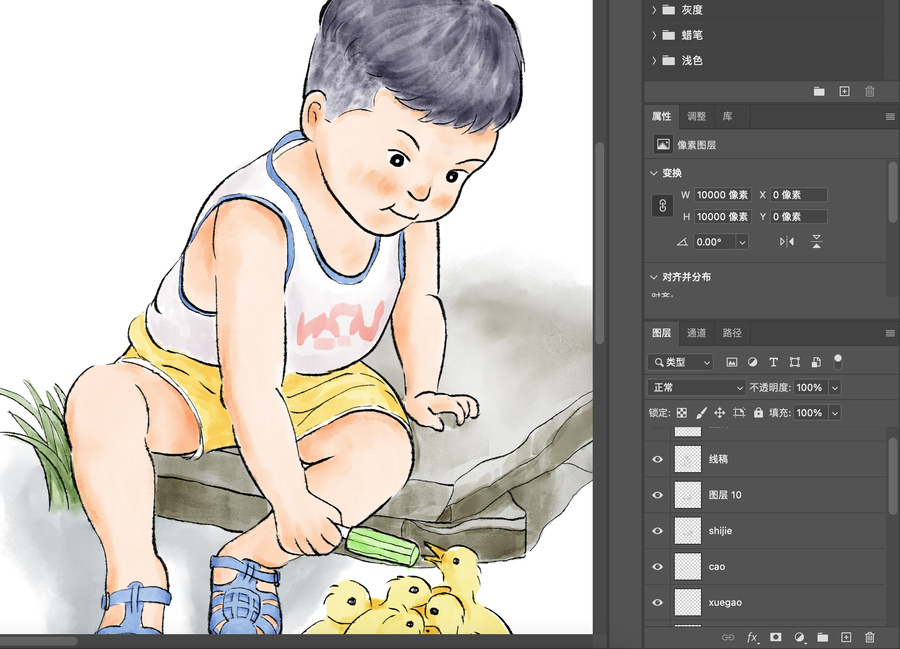Collapse the 对齐并分布 section
Screen dimensions: 900x649
tap(654, 277)
